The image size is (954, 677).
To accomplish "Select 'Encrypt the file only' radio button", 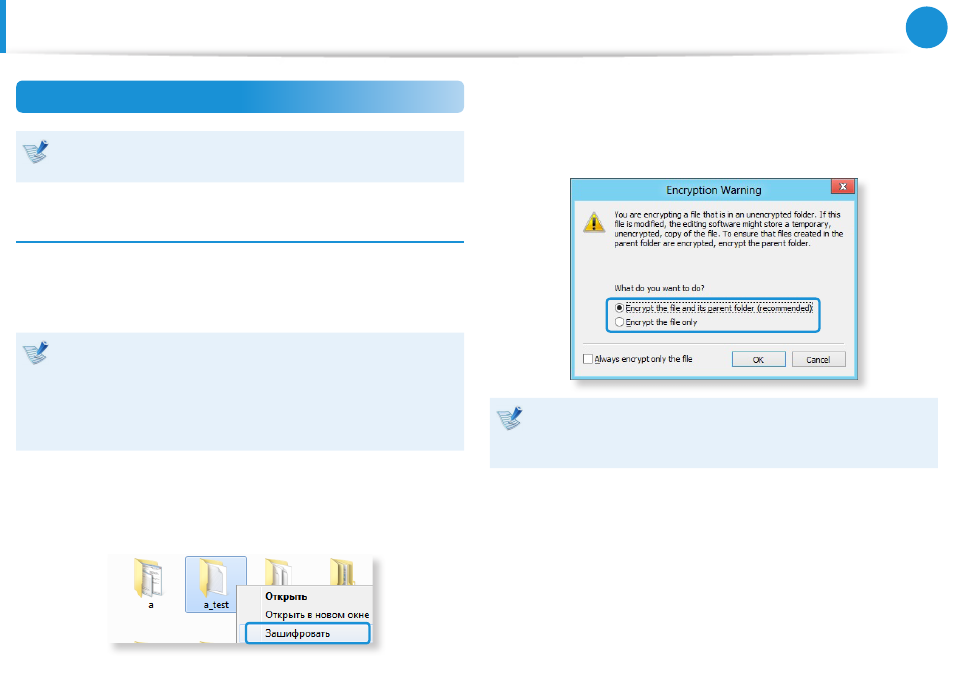I will pyautogui.click(x=619, y=322).
